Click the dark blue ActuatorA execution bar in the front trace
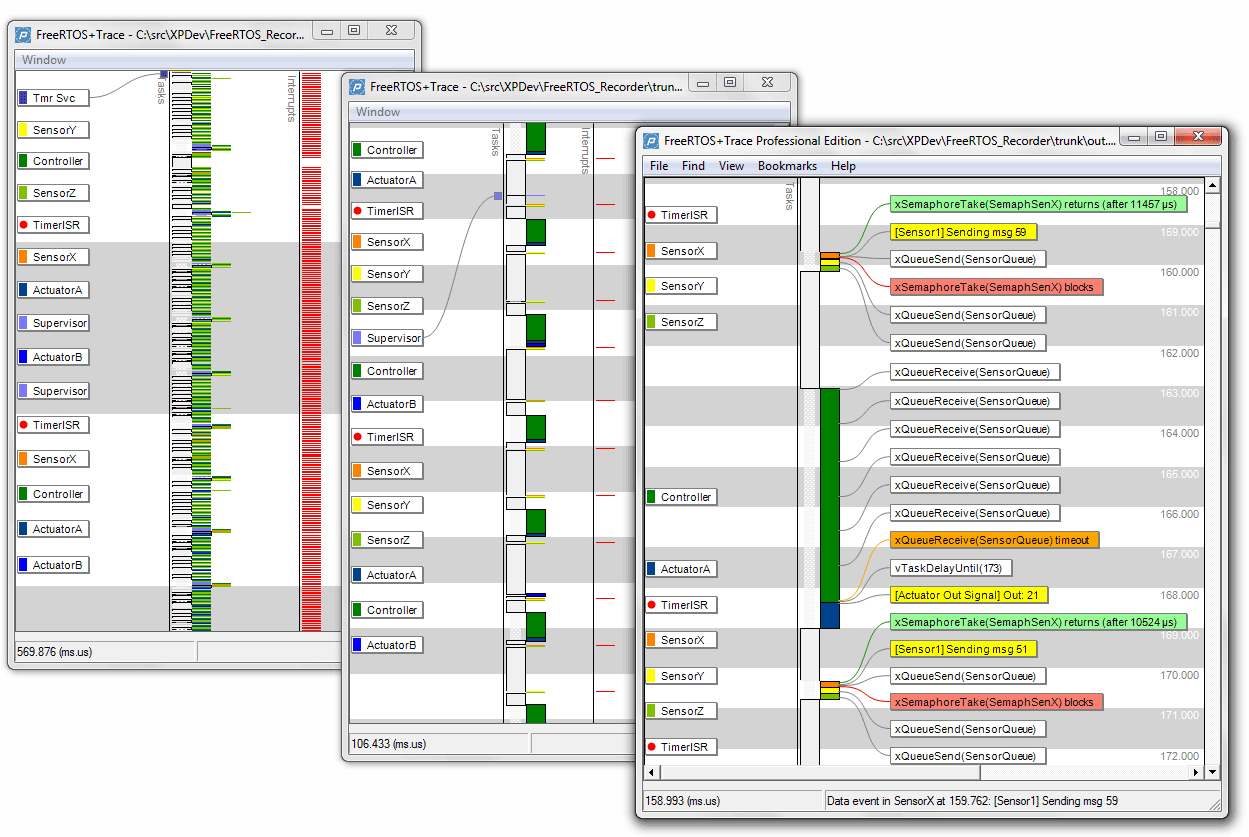The height and width of the screenshot is (837, 1249). tap(829, 615)
